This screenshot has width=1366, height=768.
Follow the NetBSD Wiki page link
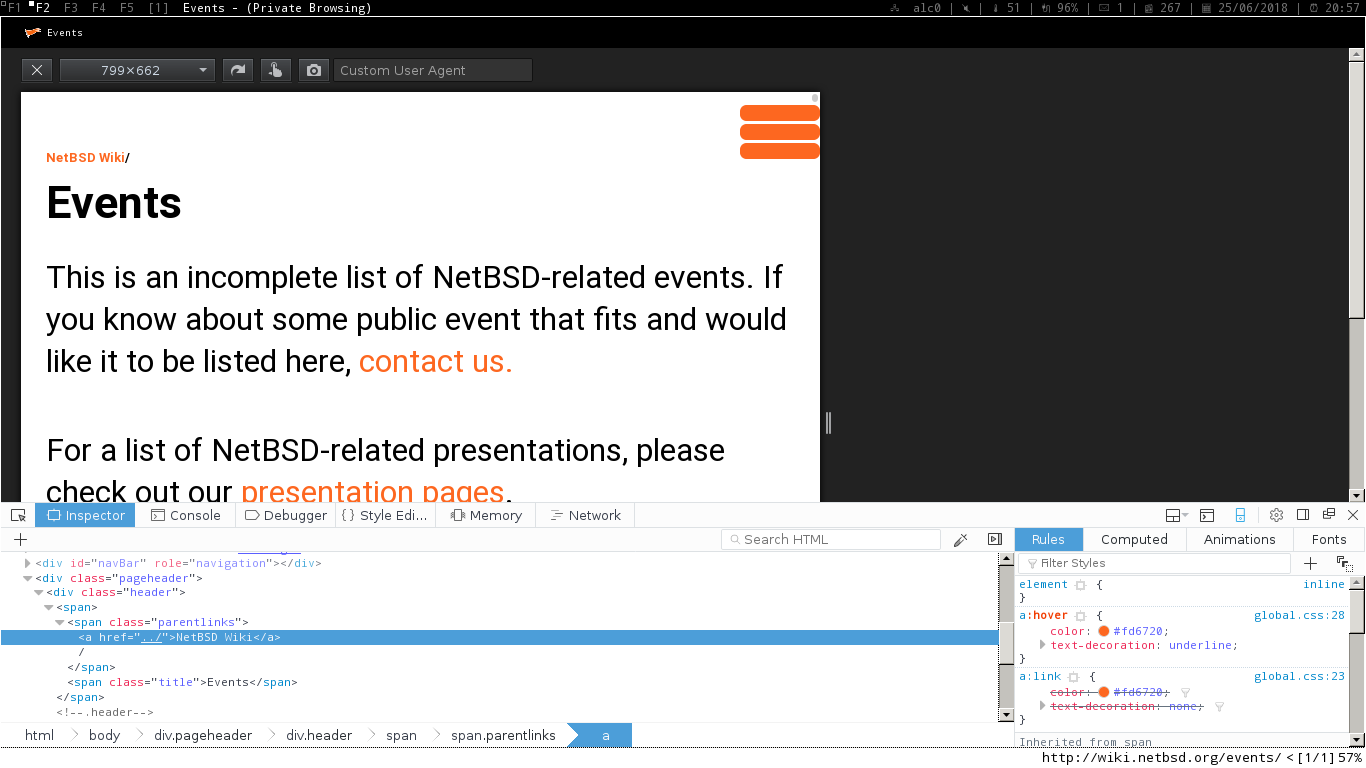(x=85, y=157)
